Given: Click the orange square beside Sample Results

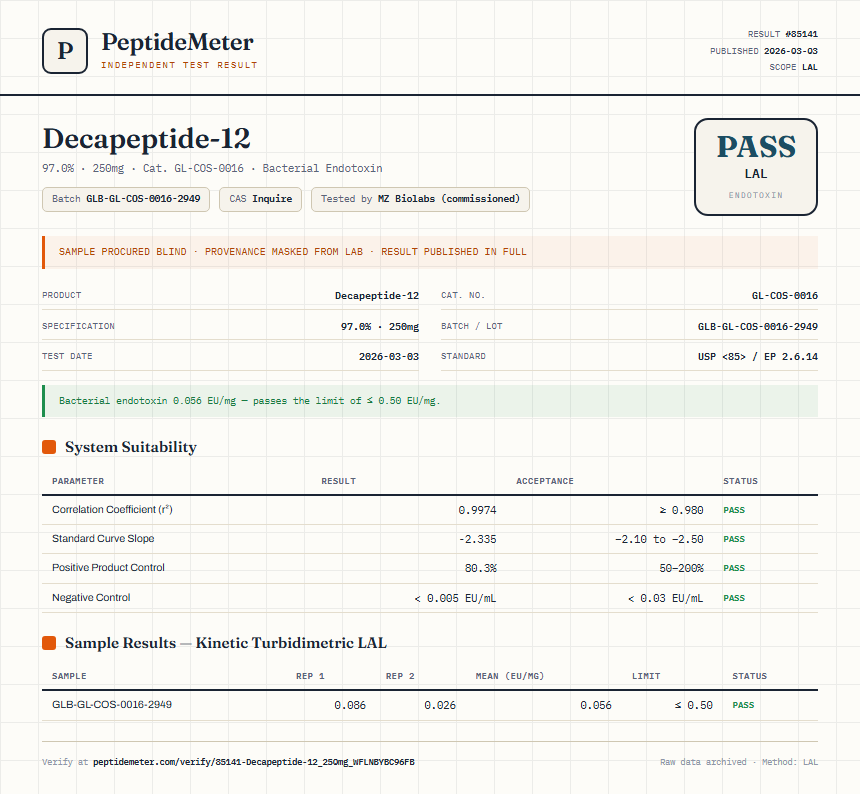Looking at the screenshot, I should [x=49, y=643].
